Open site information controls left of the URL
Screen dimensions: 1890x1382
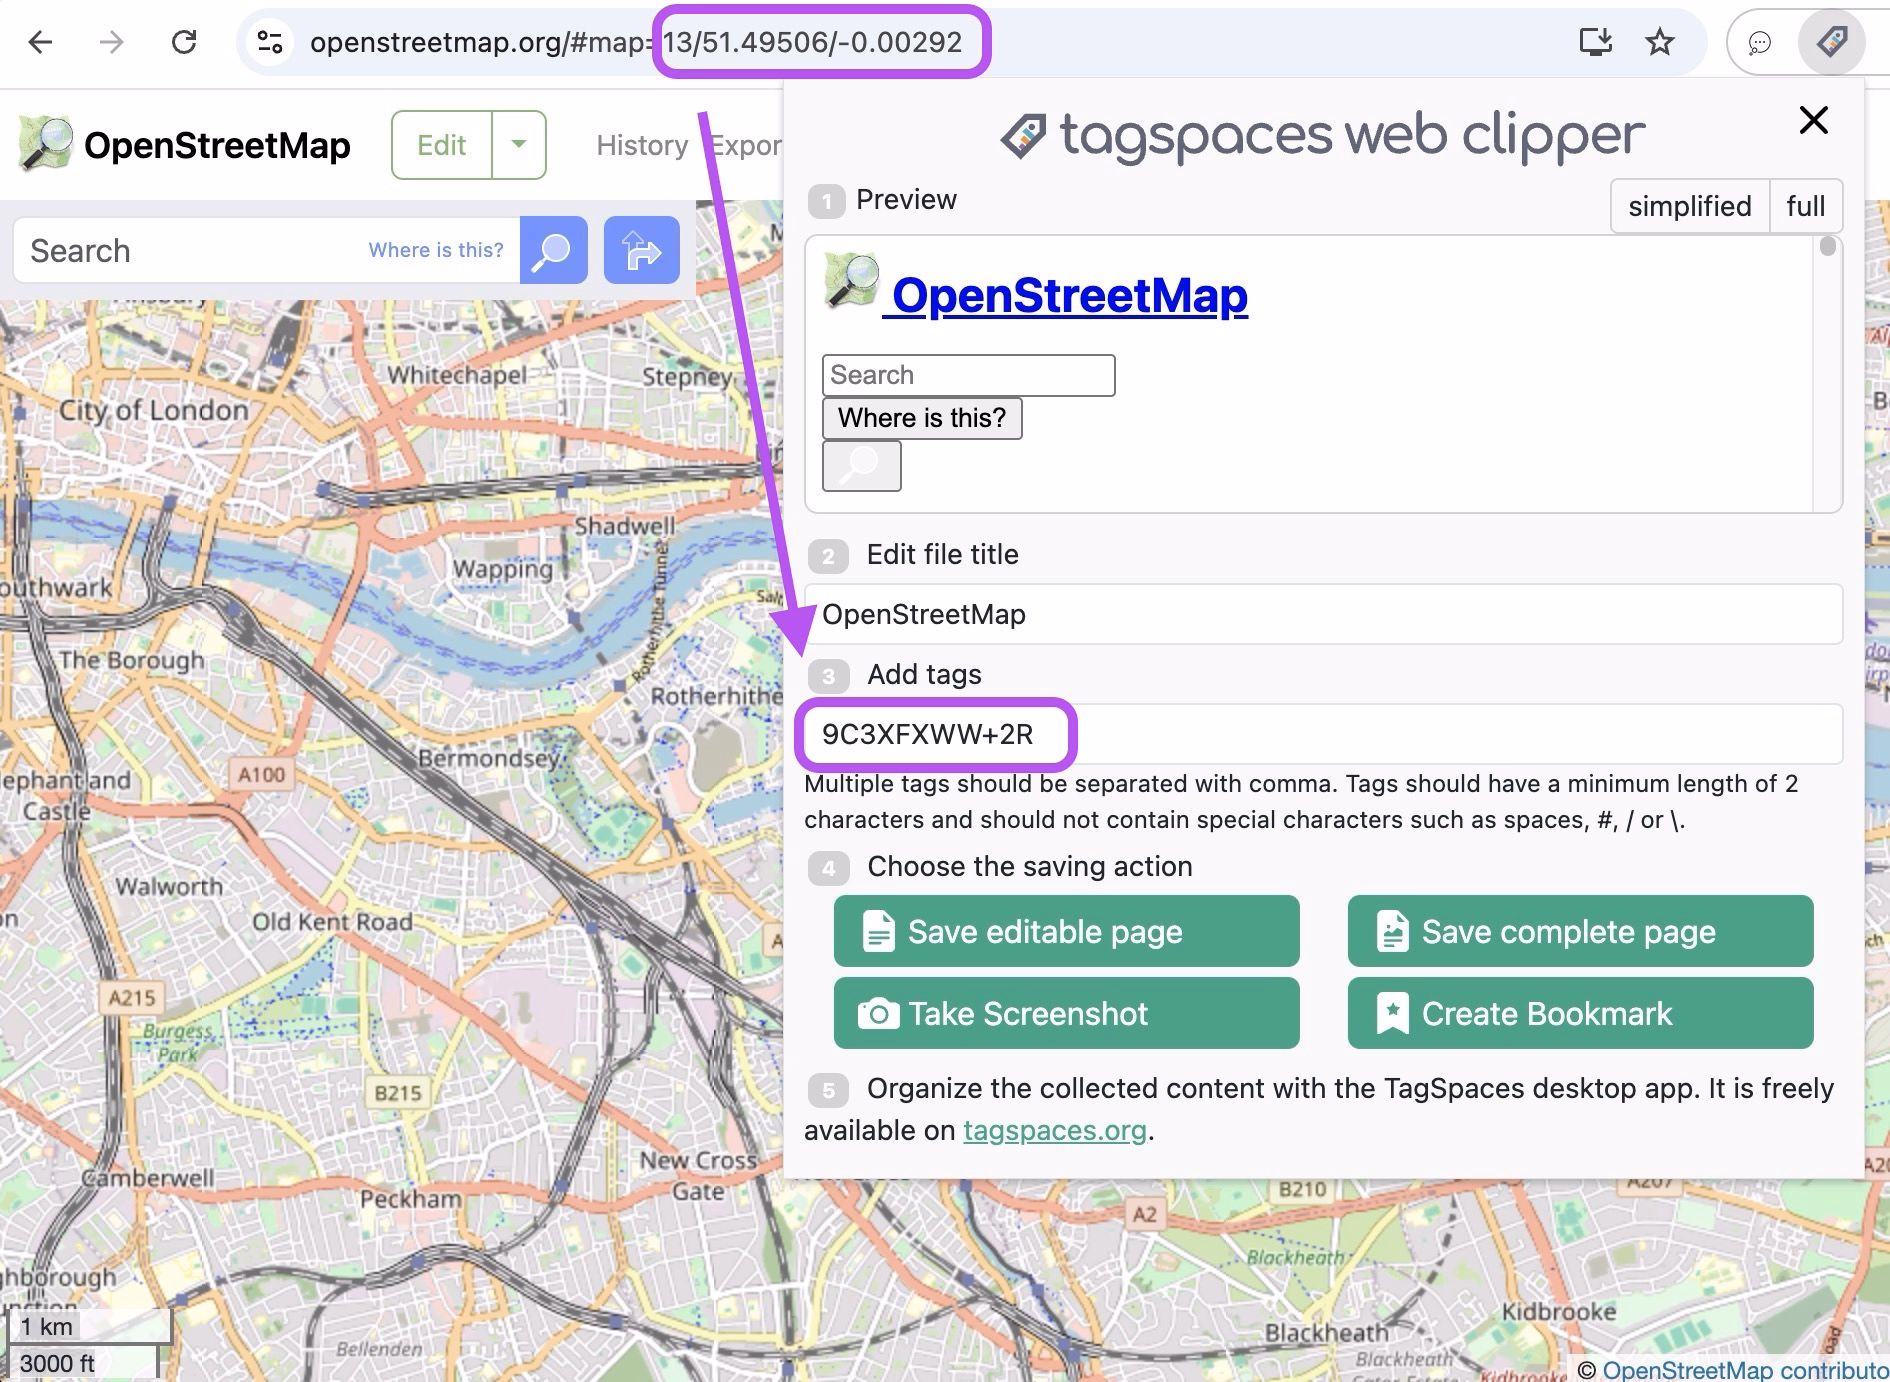(266, 42)
